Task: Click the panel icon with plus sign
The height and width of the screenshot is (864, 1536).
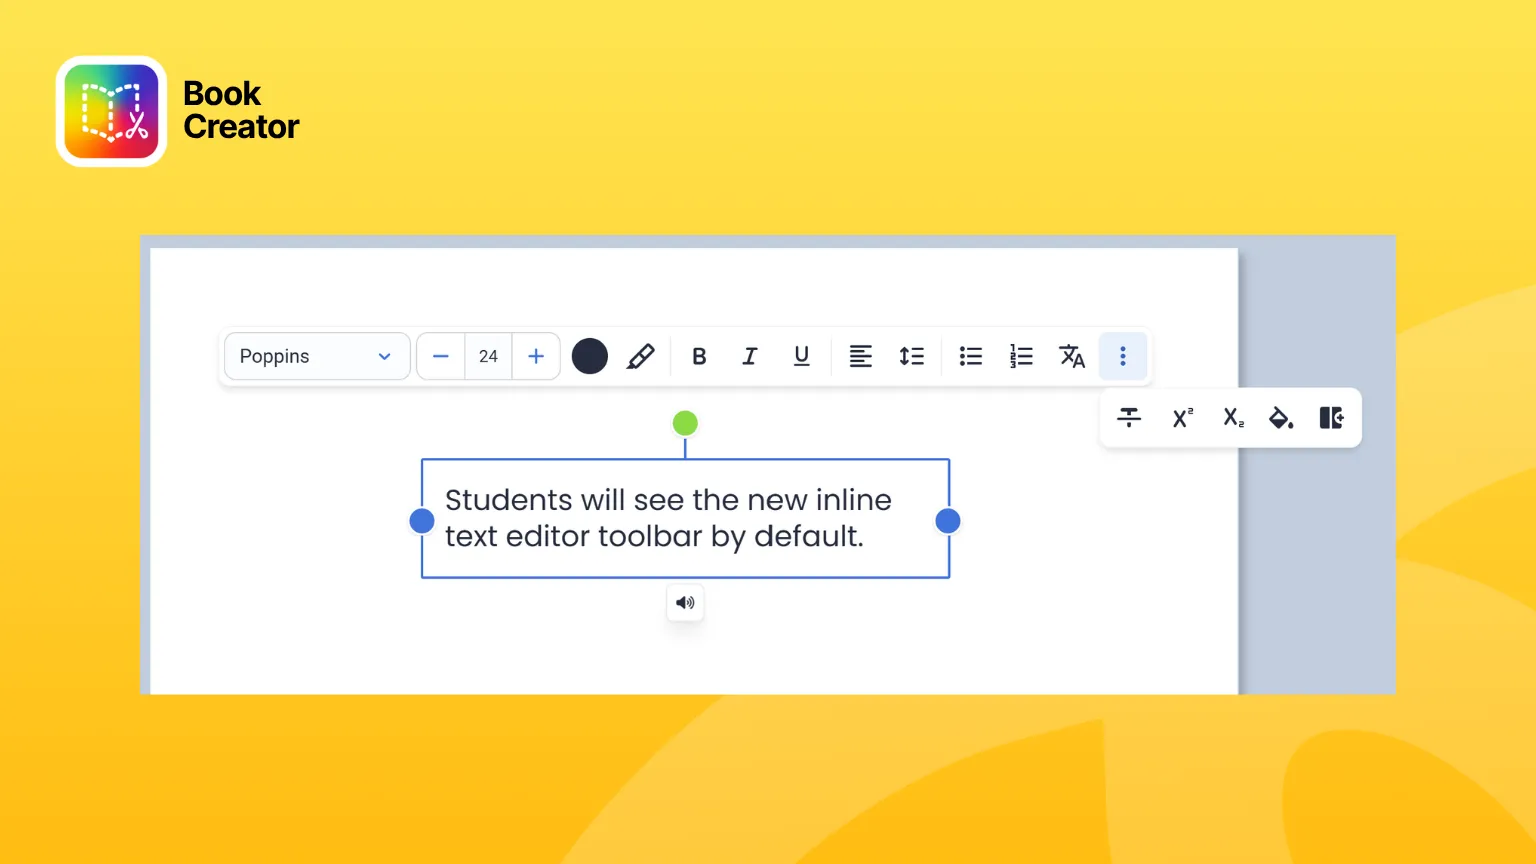Action: pyautogui.click(x=1332, y=418)
